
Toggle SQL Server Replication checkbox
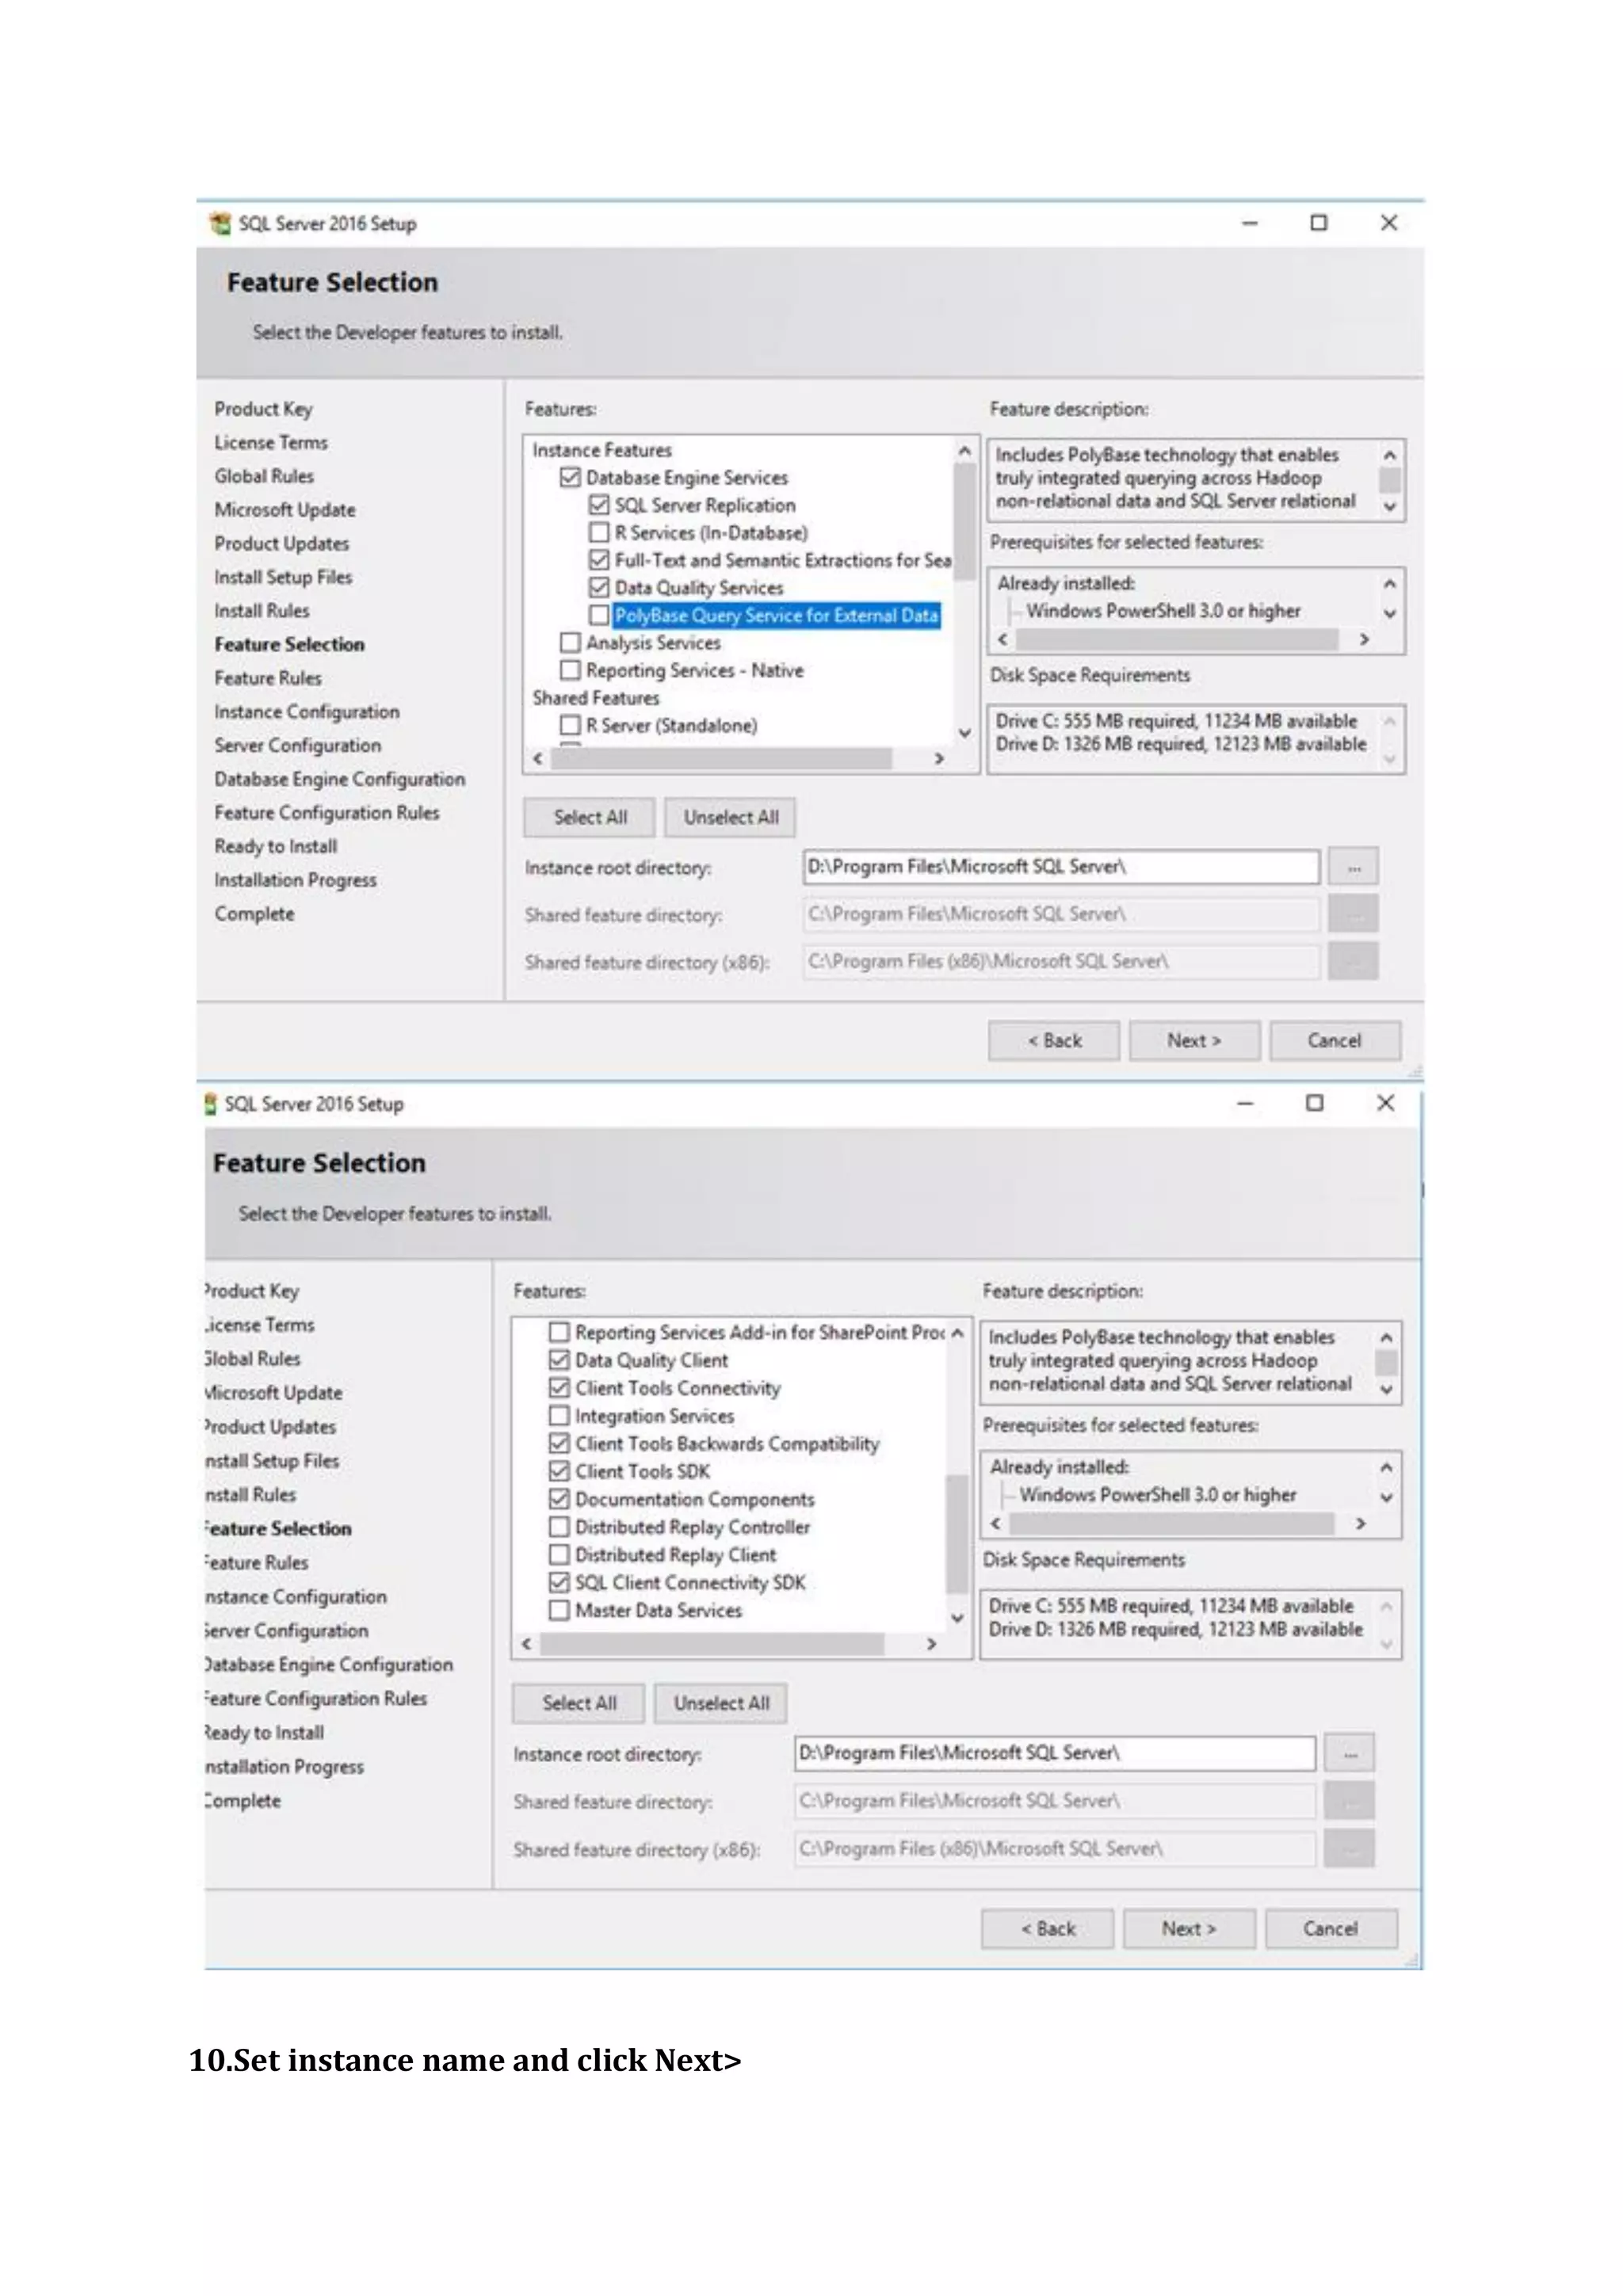pos(599,505)
